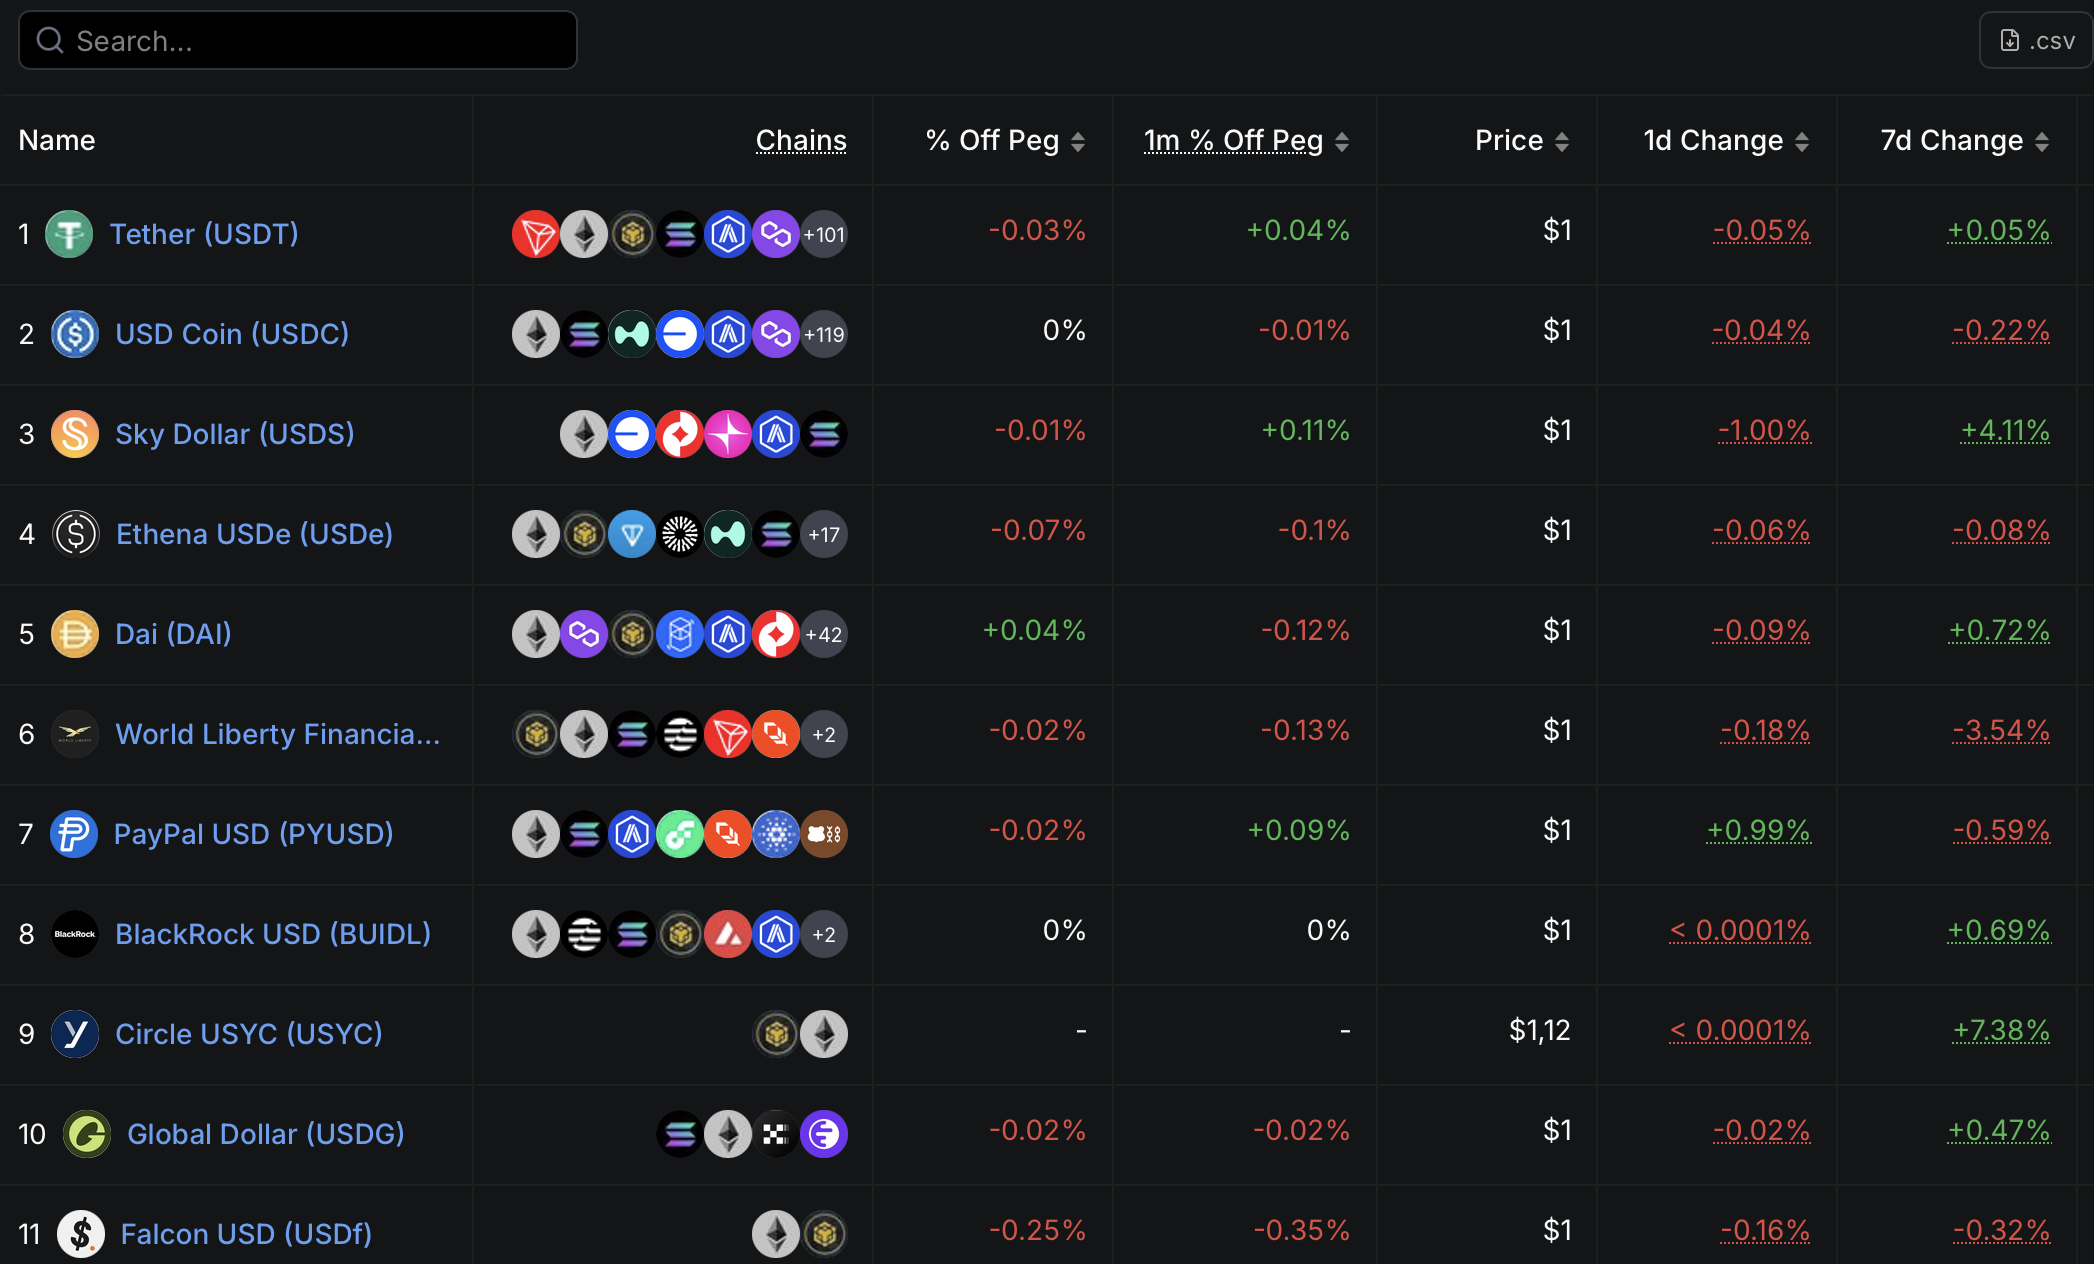Click the Ethereum chain icon on USD Coin row
This screenshot has width=2094, height=1264.
tap(536, 334)
